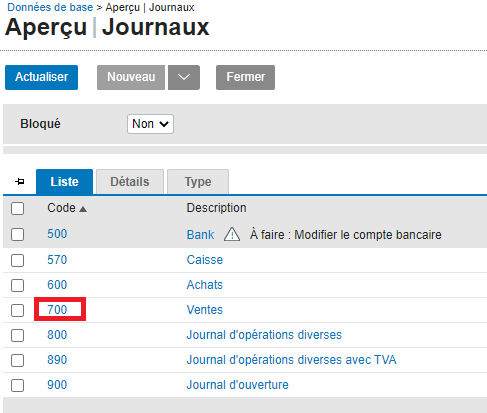
Task: Check the box for journal 500
Action: [x=17, y=234]
